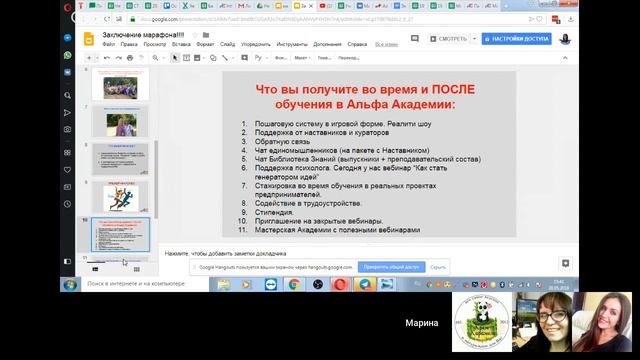
Task: Select the line tool
Action: (225, 58)
